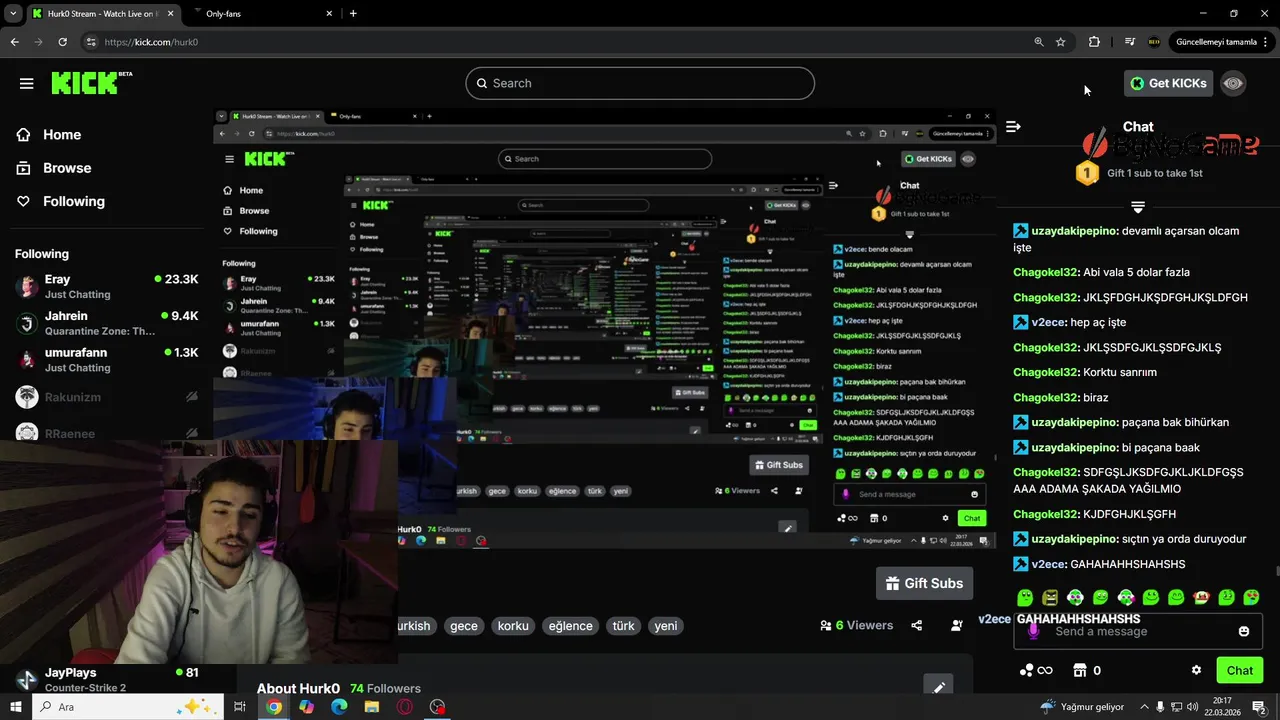The height and width of the screenshot is (720, 1280).
Task: Click the share icon beside the viewer count
Action: [x=917, y=626]
